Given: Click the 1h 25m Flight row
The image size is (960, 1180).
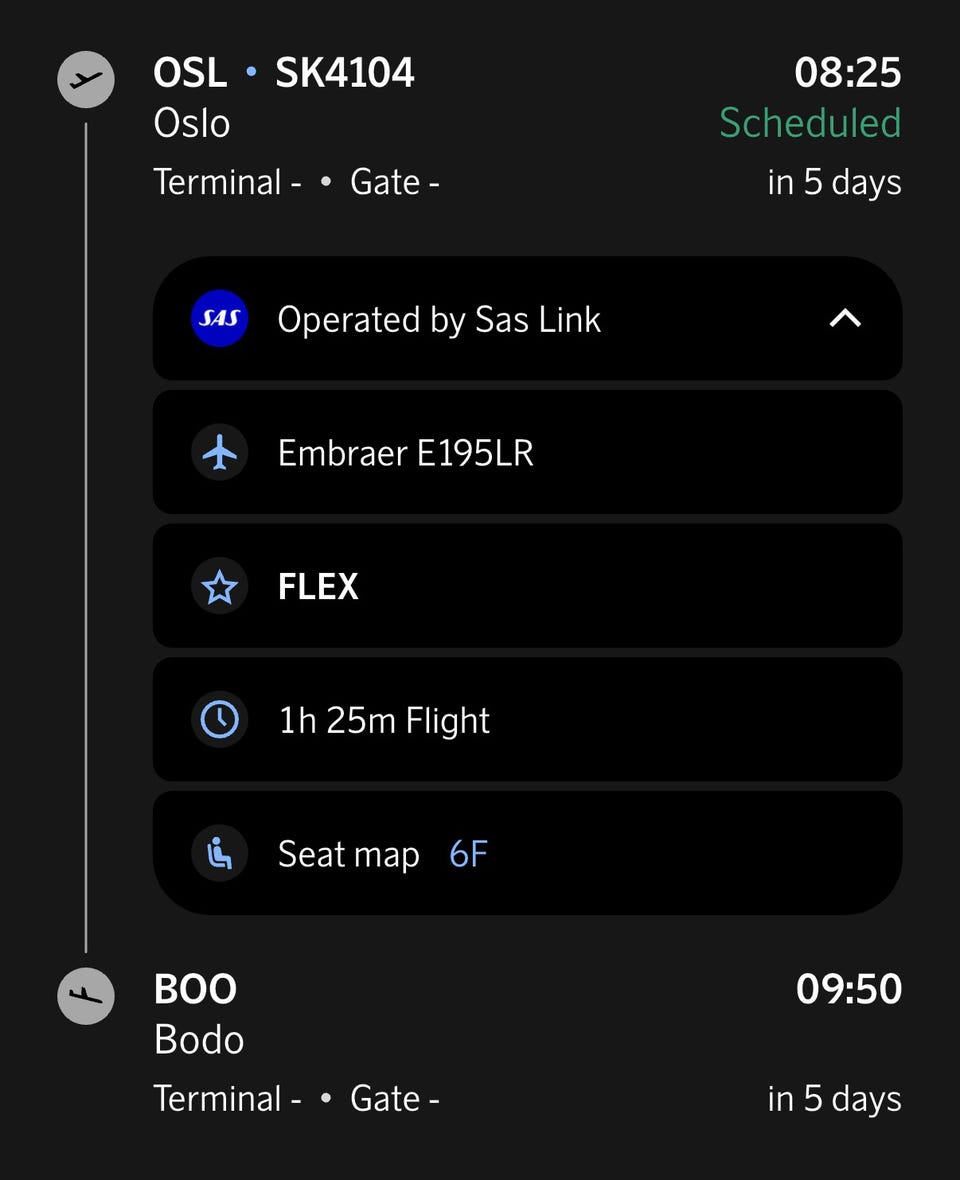Looking at the screenshot, I should tap(527, 720).
